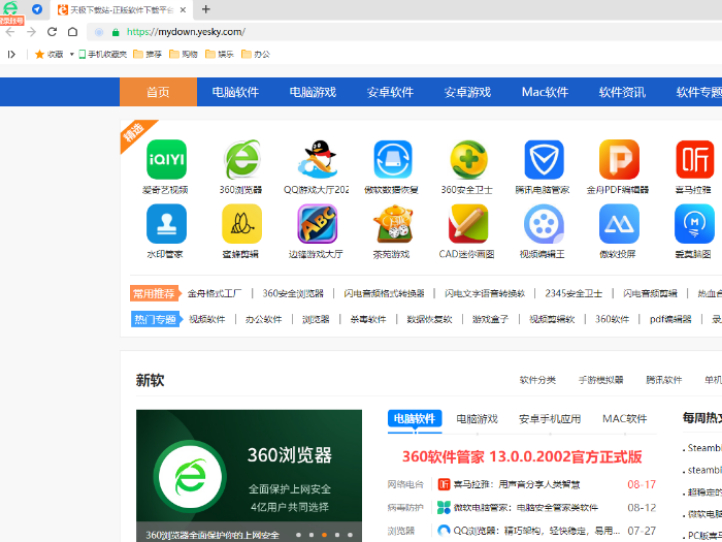Select 首页 in the site navigation

click(x=158, y=92)
